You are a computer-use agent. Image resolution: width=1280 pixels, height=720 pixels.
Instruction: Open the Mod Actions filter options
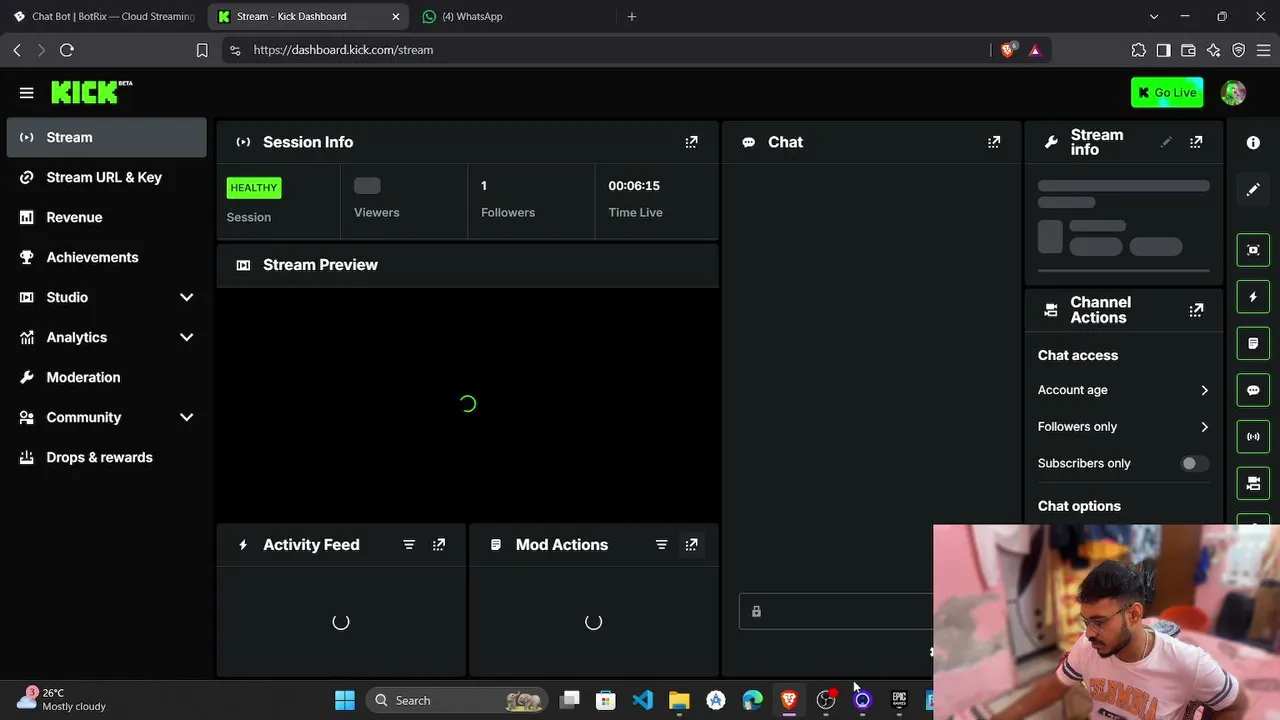(661, 545)
